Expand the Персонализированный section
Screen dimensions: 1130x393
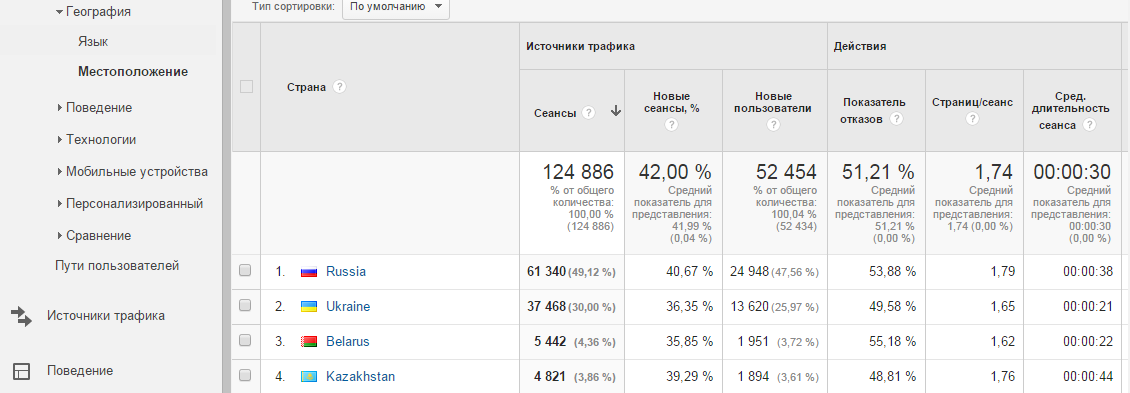(60, 204)
